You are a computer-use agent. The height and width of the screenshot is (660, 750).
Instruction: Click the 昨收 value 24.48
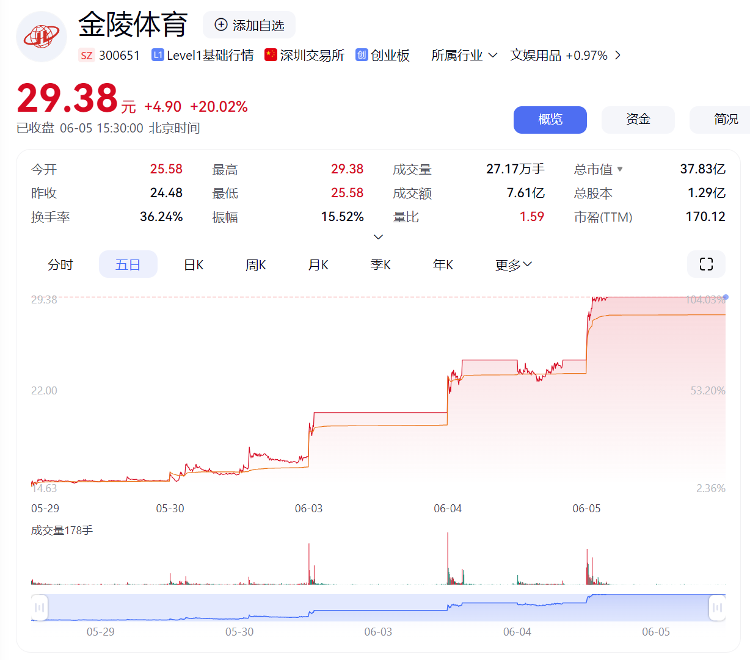[x=166, y=193]
